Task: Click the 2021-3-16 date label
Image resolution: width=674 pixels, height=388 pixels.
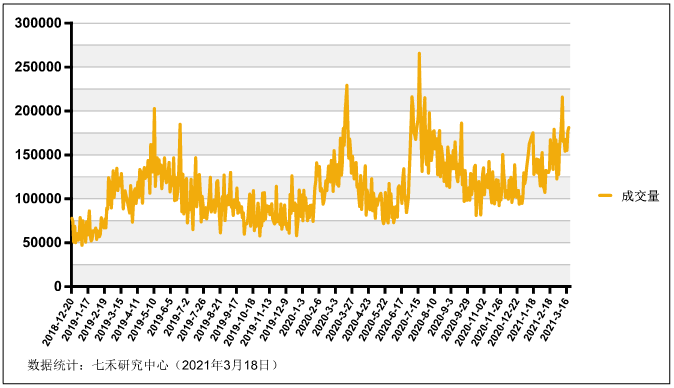Action: pos(555,319)
